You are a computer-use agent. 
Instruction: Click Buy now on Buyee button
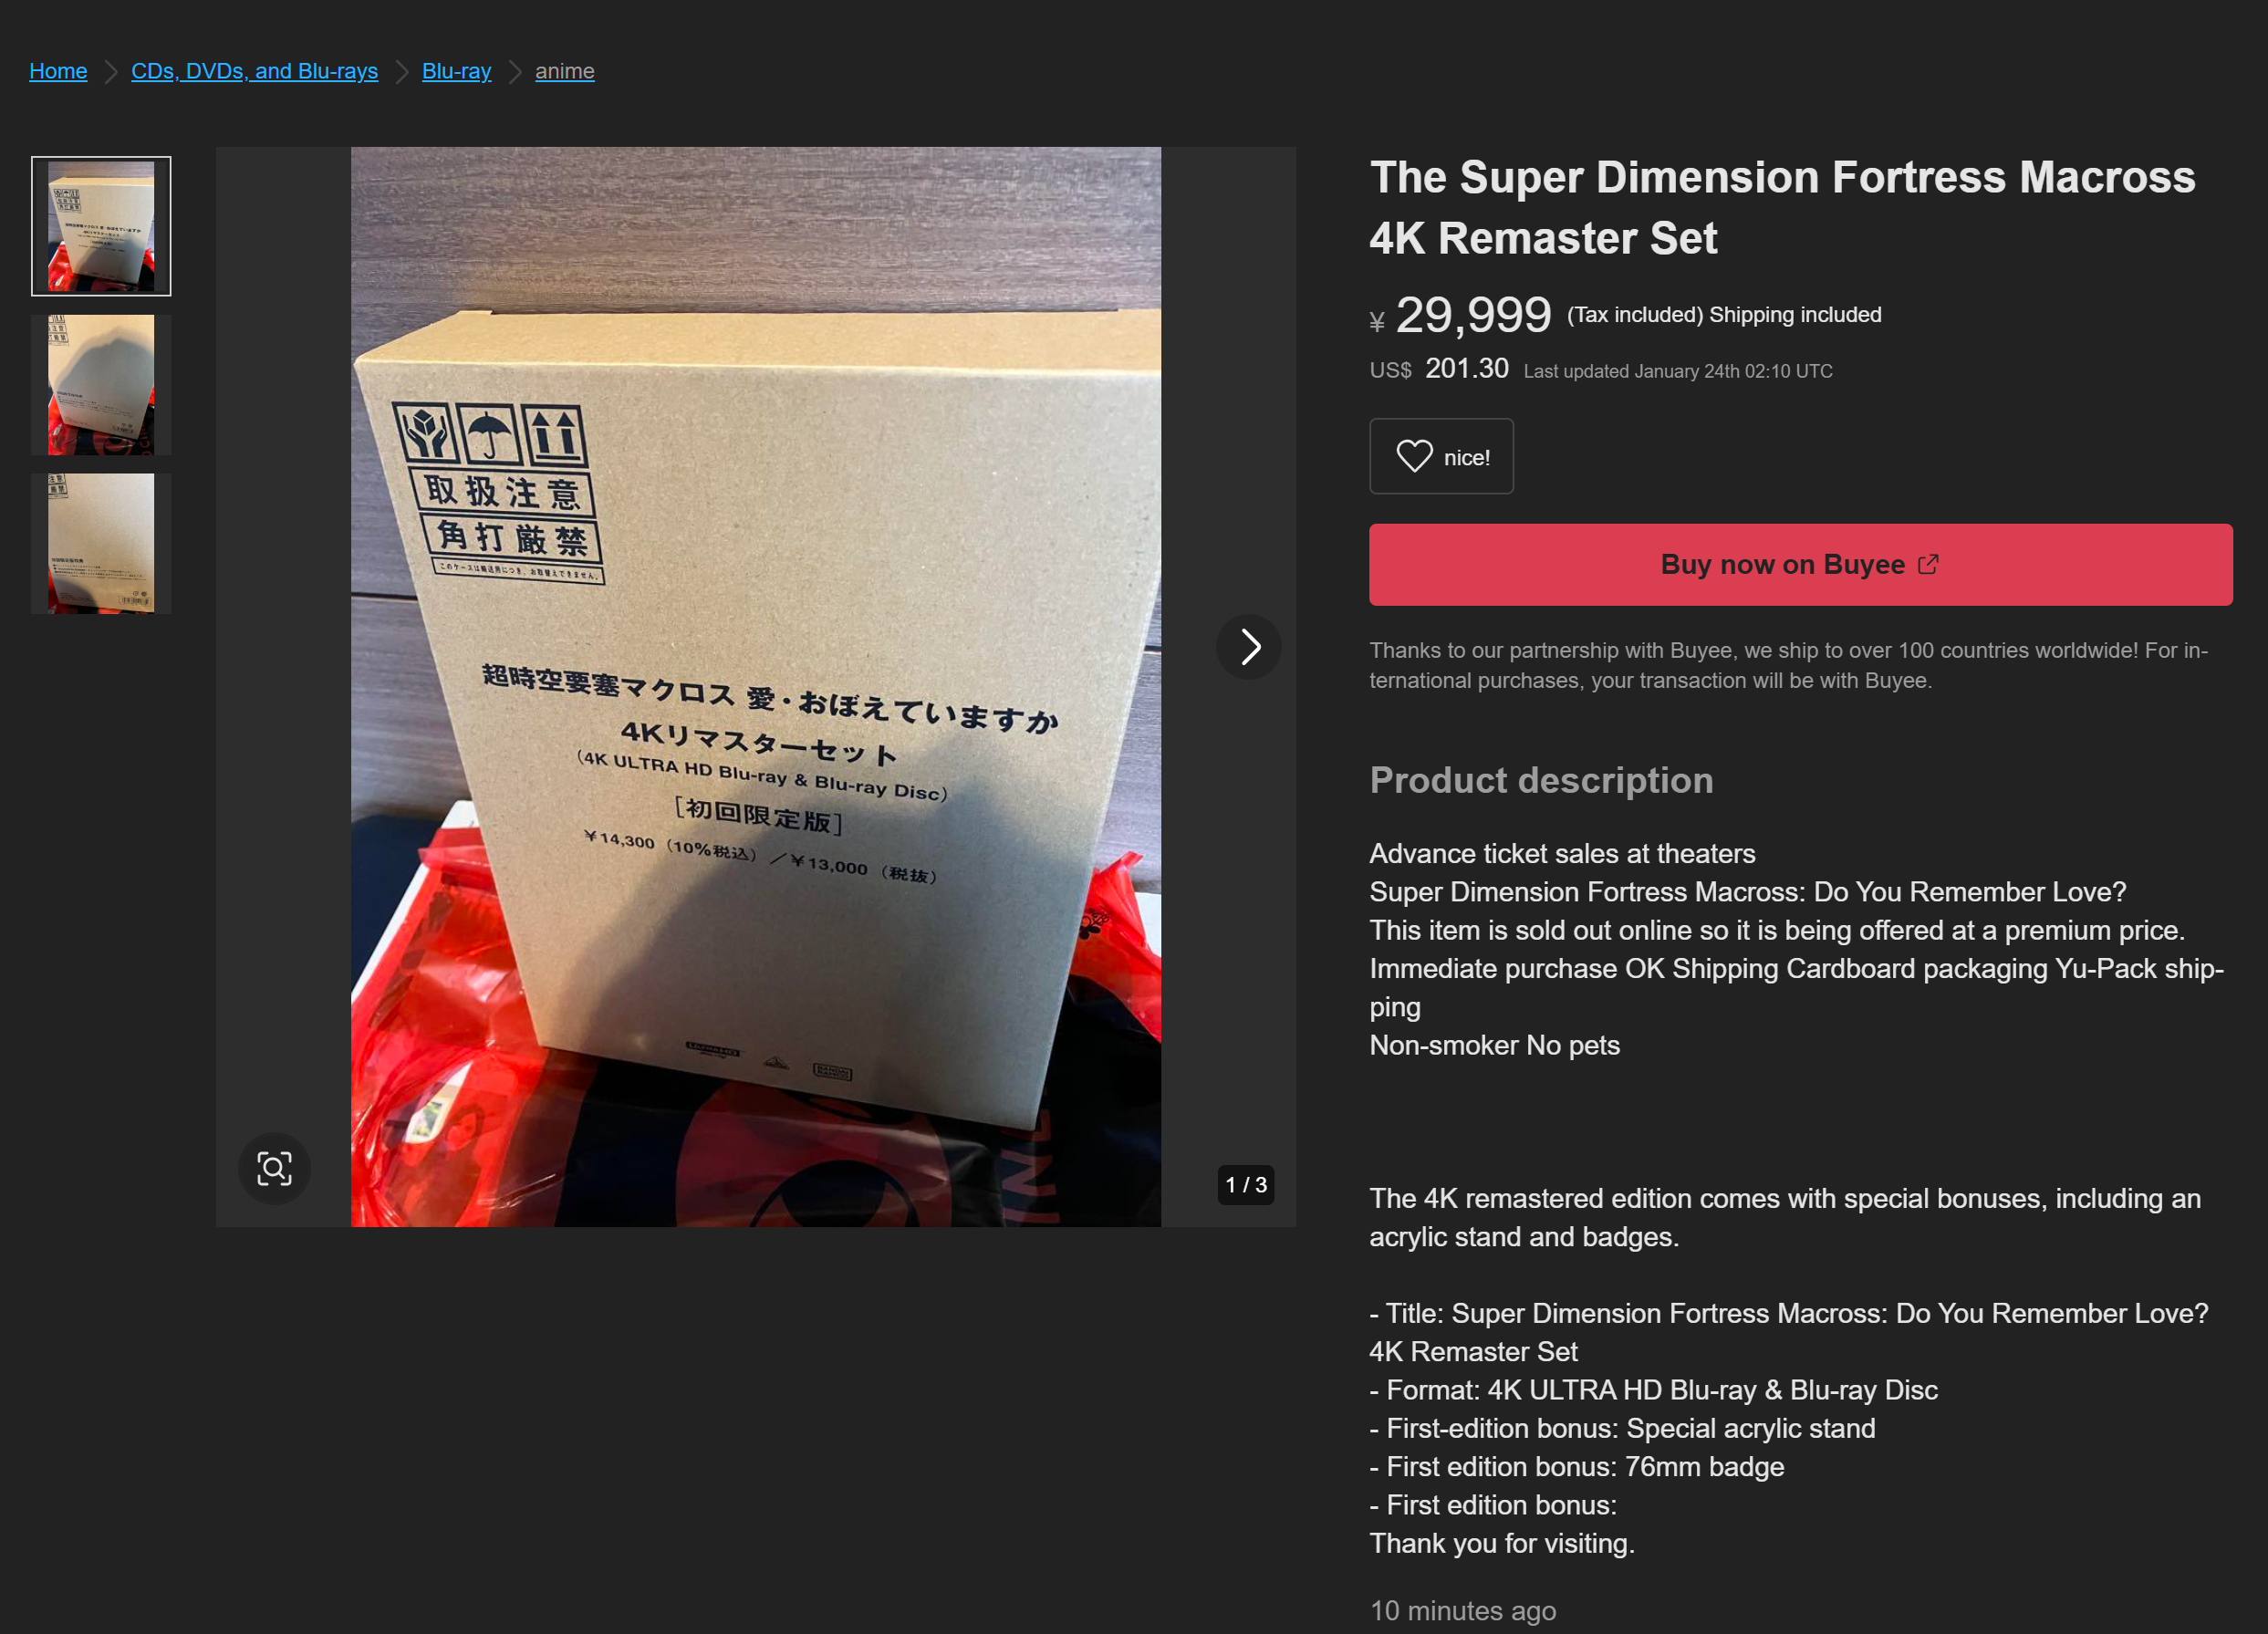pos(1800,564)
